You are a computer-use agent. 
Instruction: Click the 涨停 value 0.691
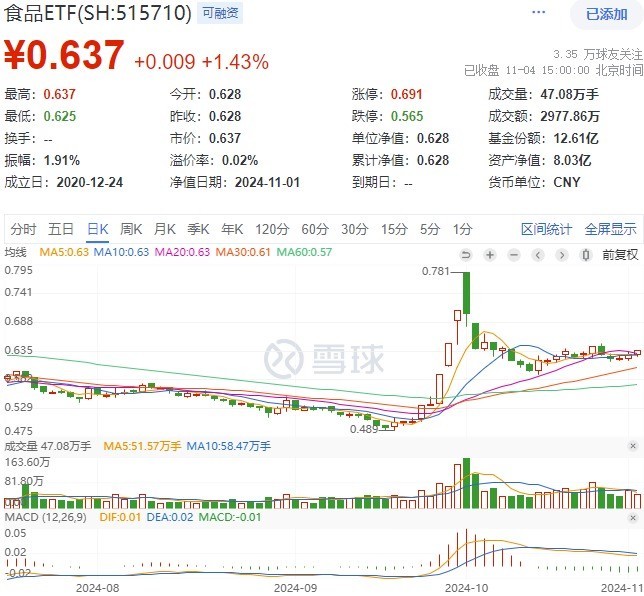[406, 94]
